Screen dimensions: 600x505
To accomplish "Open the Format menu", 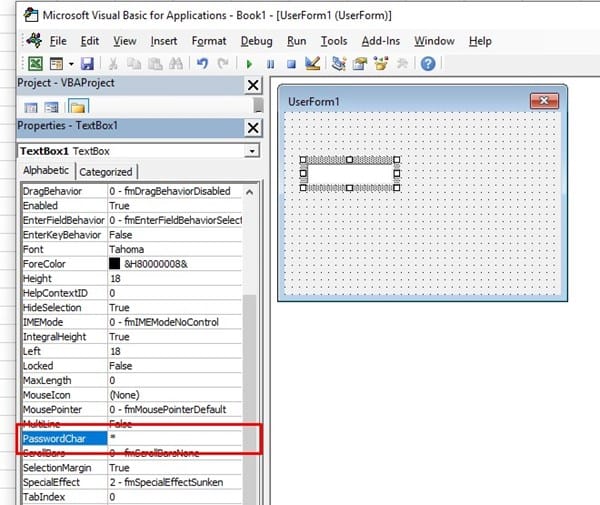I will (209, 41).
